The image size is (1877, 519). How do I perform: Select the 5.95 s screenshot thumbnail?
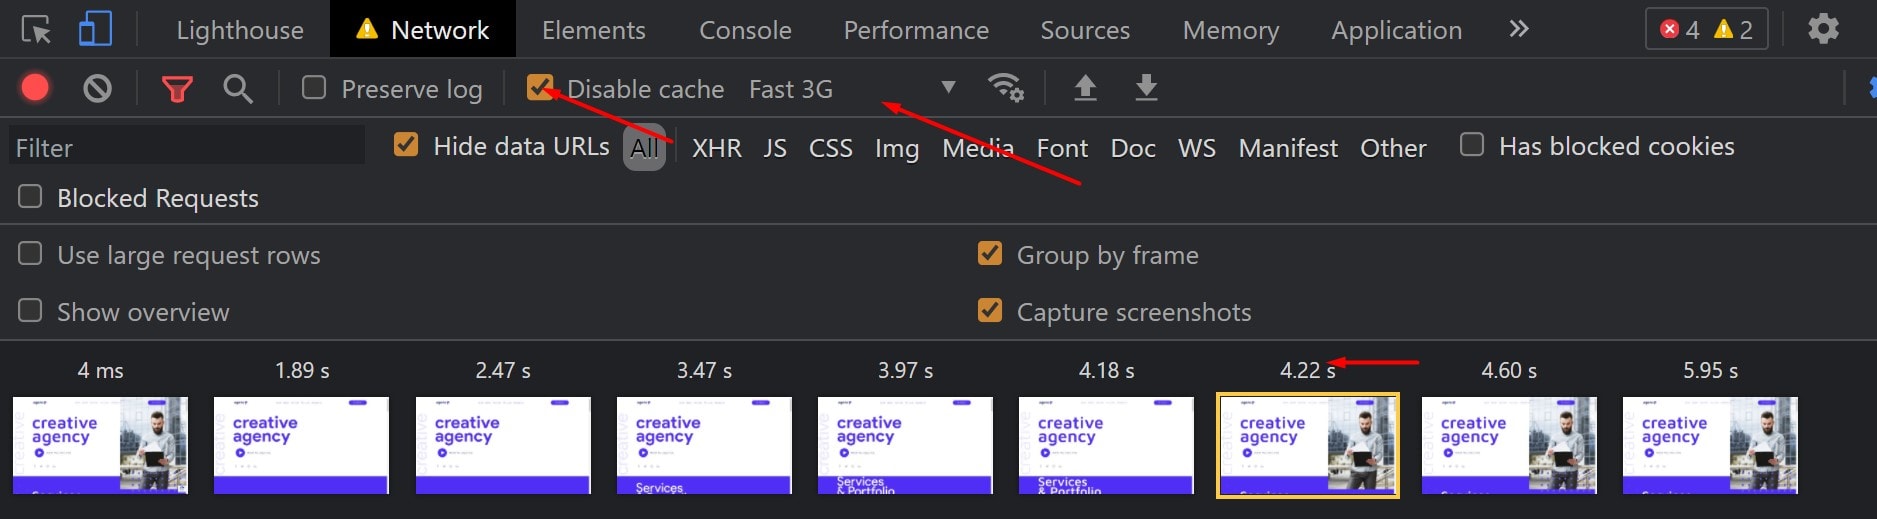1710,445
